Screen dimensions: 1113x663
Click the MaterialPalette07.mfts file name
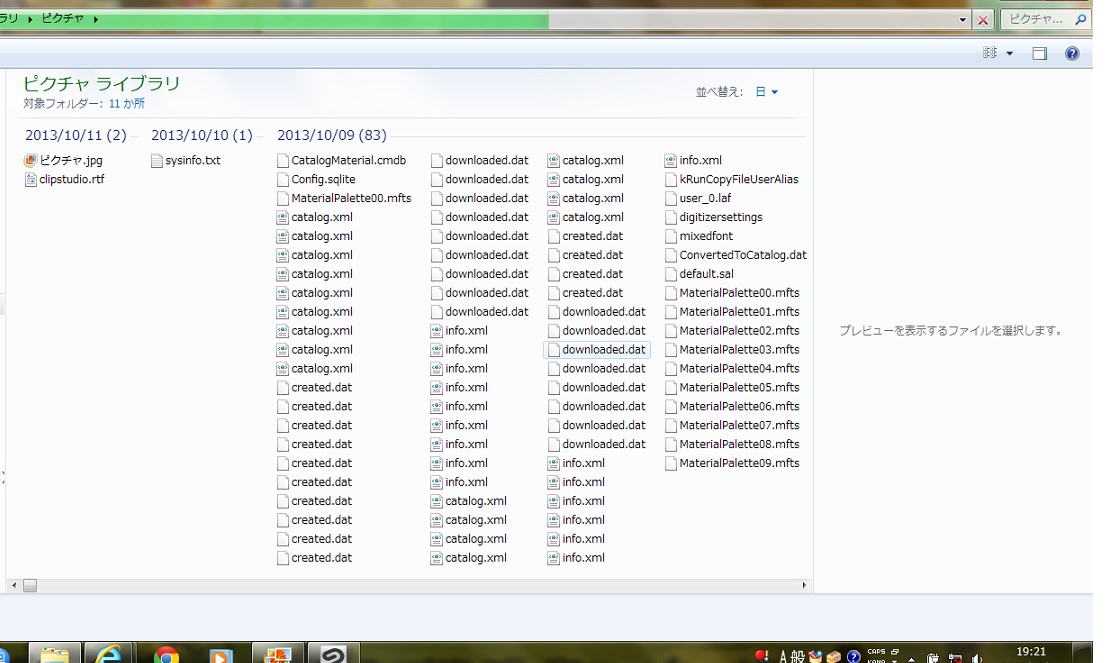(739, 425)
